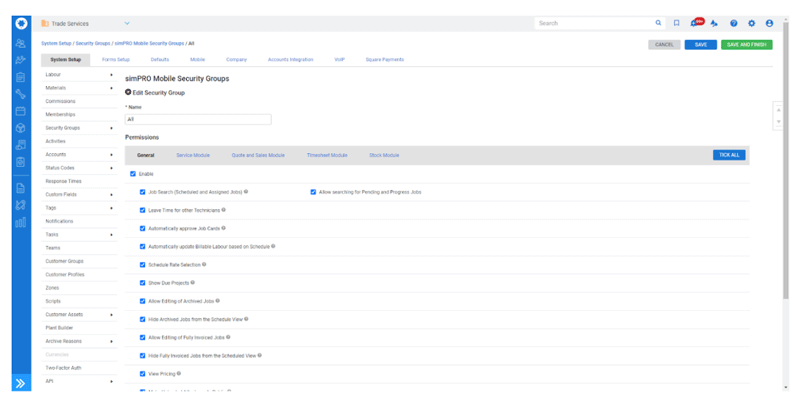Open the Leads sidebar icon
This screenshot has width=800, height=400.
point(21,60)
